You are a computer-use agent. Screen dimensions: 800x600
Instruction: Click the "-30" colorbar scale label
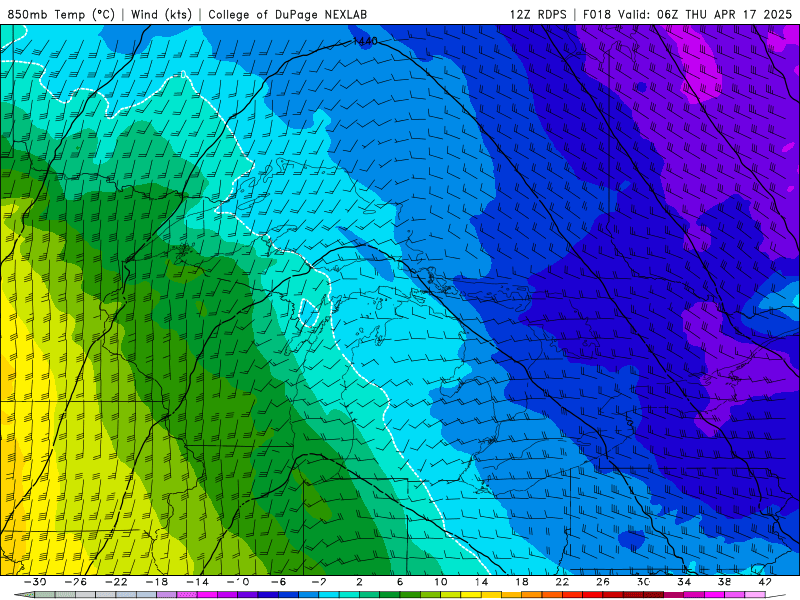(36, 582)
